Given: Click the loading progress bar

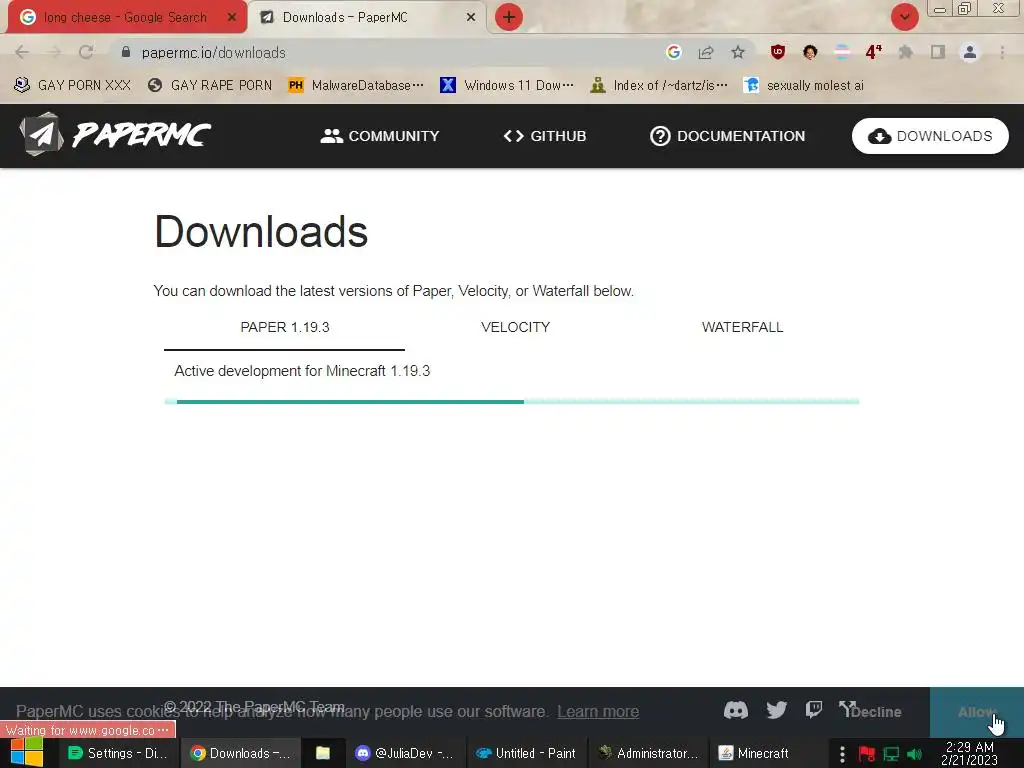Looking at the screenshot, I should tap(512, 402).
